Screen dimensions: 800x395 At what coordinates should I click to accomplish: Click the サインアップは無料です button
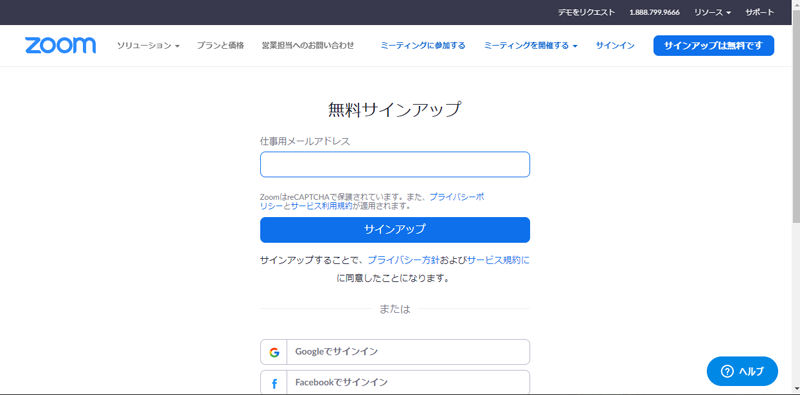coord(713,45)
